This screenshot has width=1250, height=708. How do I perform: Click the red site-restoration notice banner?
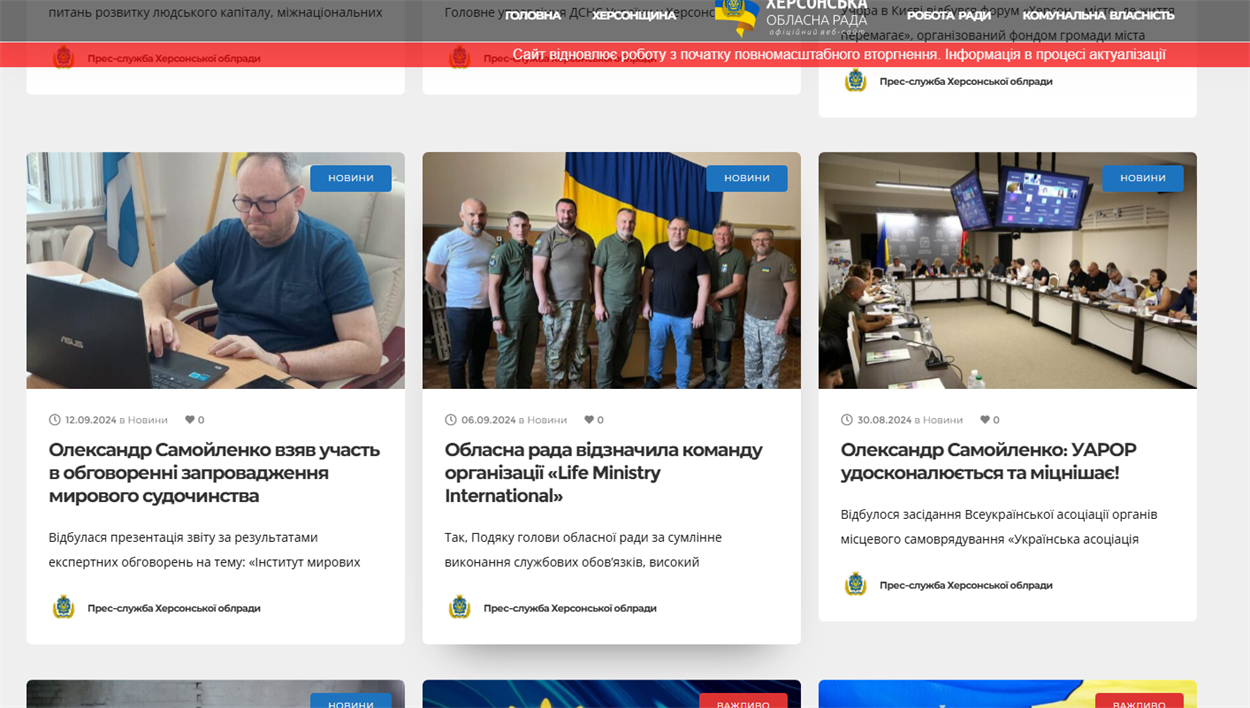625,55
